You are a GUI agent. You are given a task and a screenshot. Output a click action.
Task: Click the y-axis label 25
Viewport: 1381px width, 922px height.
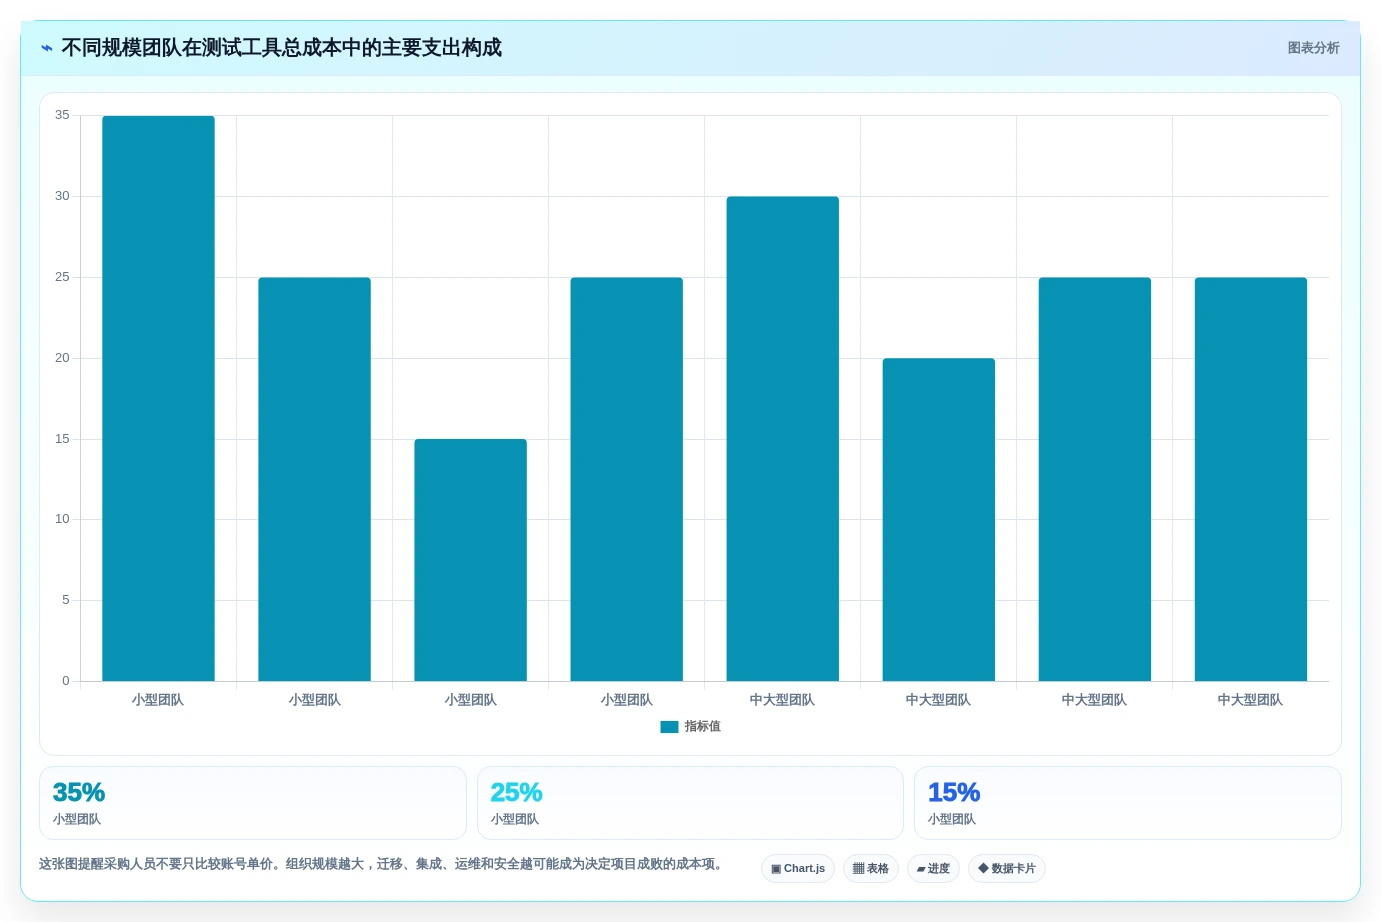(x=62, y=277)
